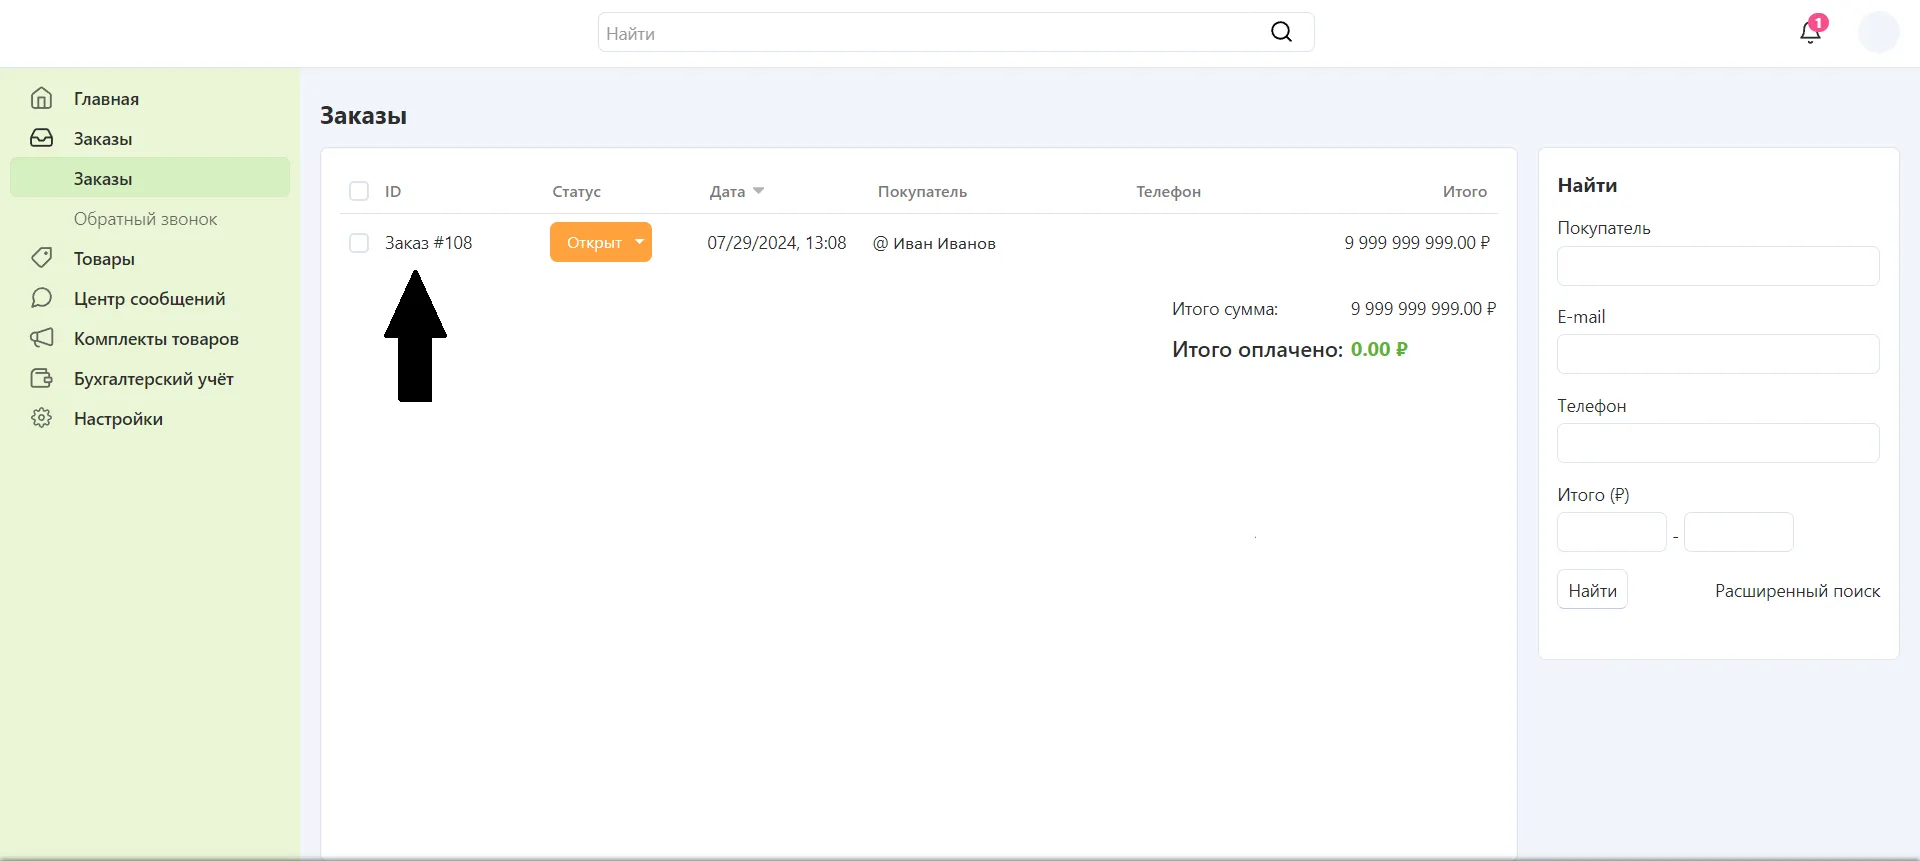This screenshot has height=861, width=1920.
Task: Expand the Открыт status dropdown arrow
Action: coord(639,242)
